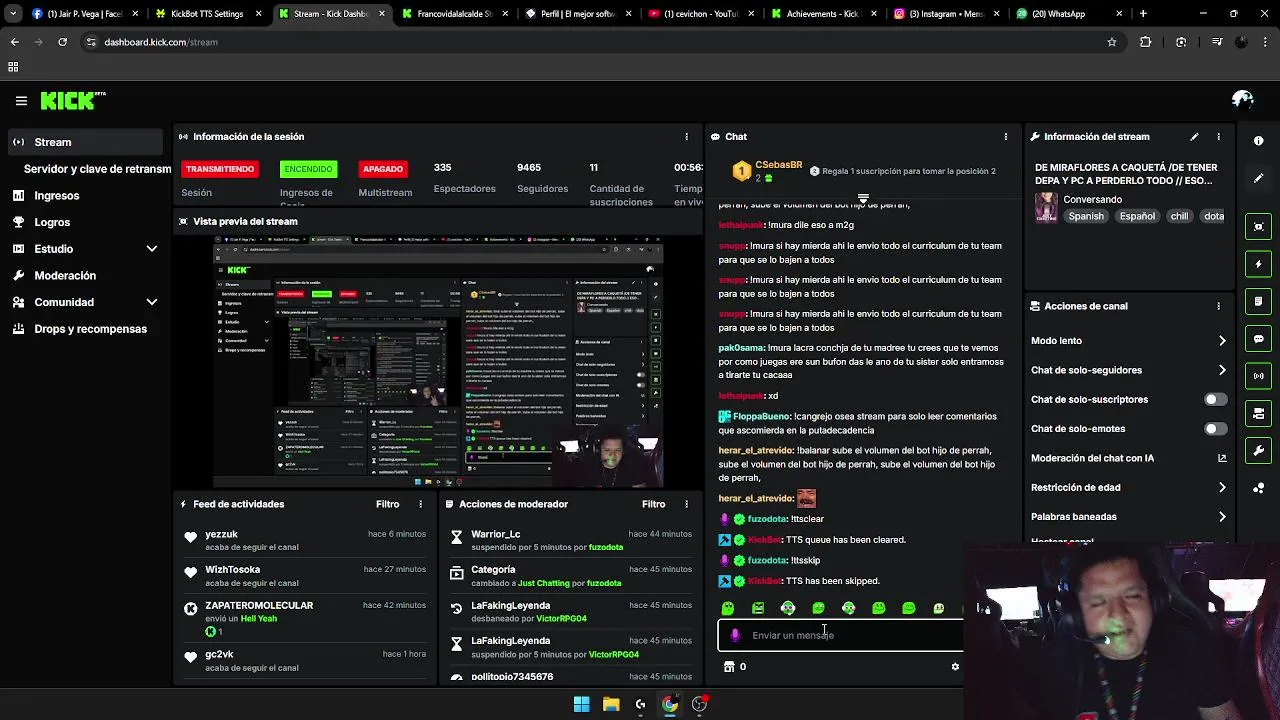Toggle the document widget icon in right toolbar

1259,301
